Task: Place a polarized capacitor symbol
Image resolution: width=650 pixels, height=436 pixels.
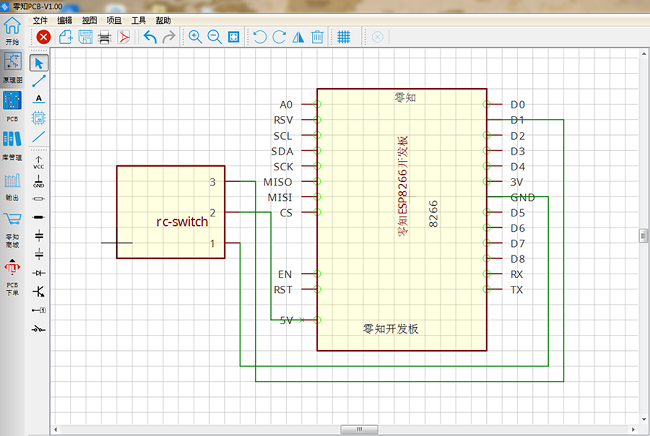Action: [39, 254]
